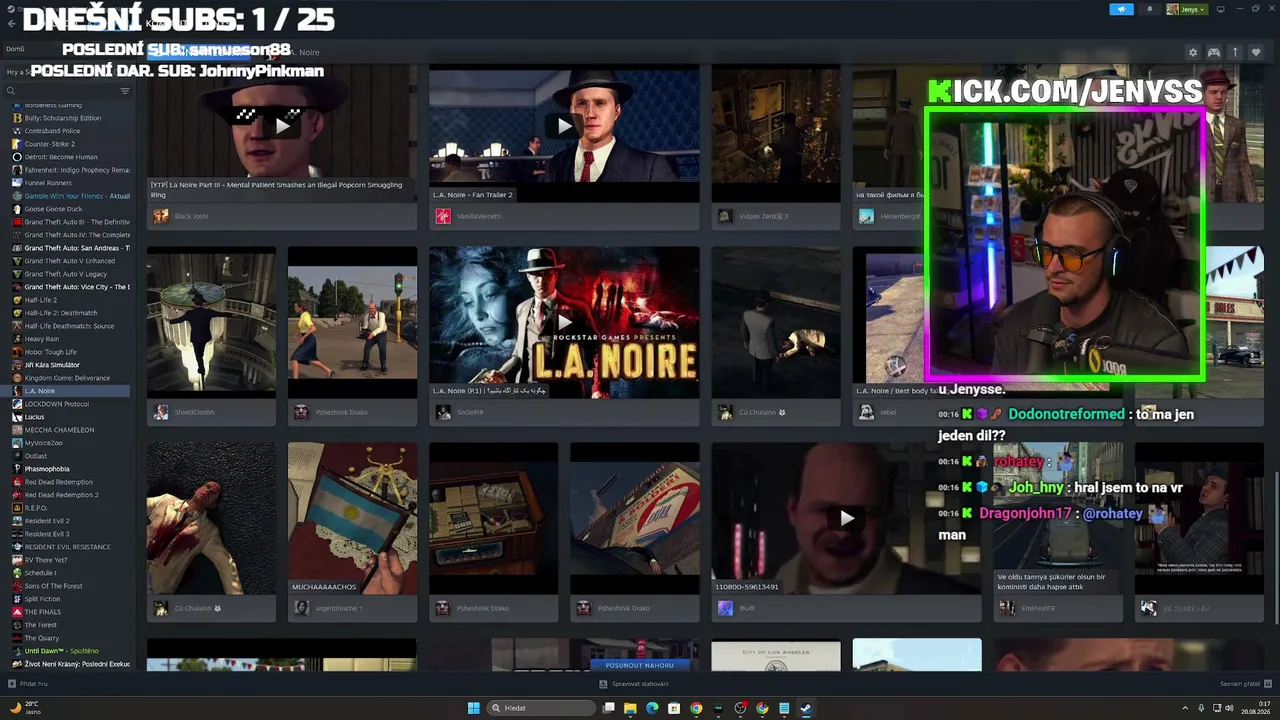Screen dimensions: 1280x720
Task: Click the Steam announcements megaphone button
Action: click(x=1121, y=9)
